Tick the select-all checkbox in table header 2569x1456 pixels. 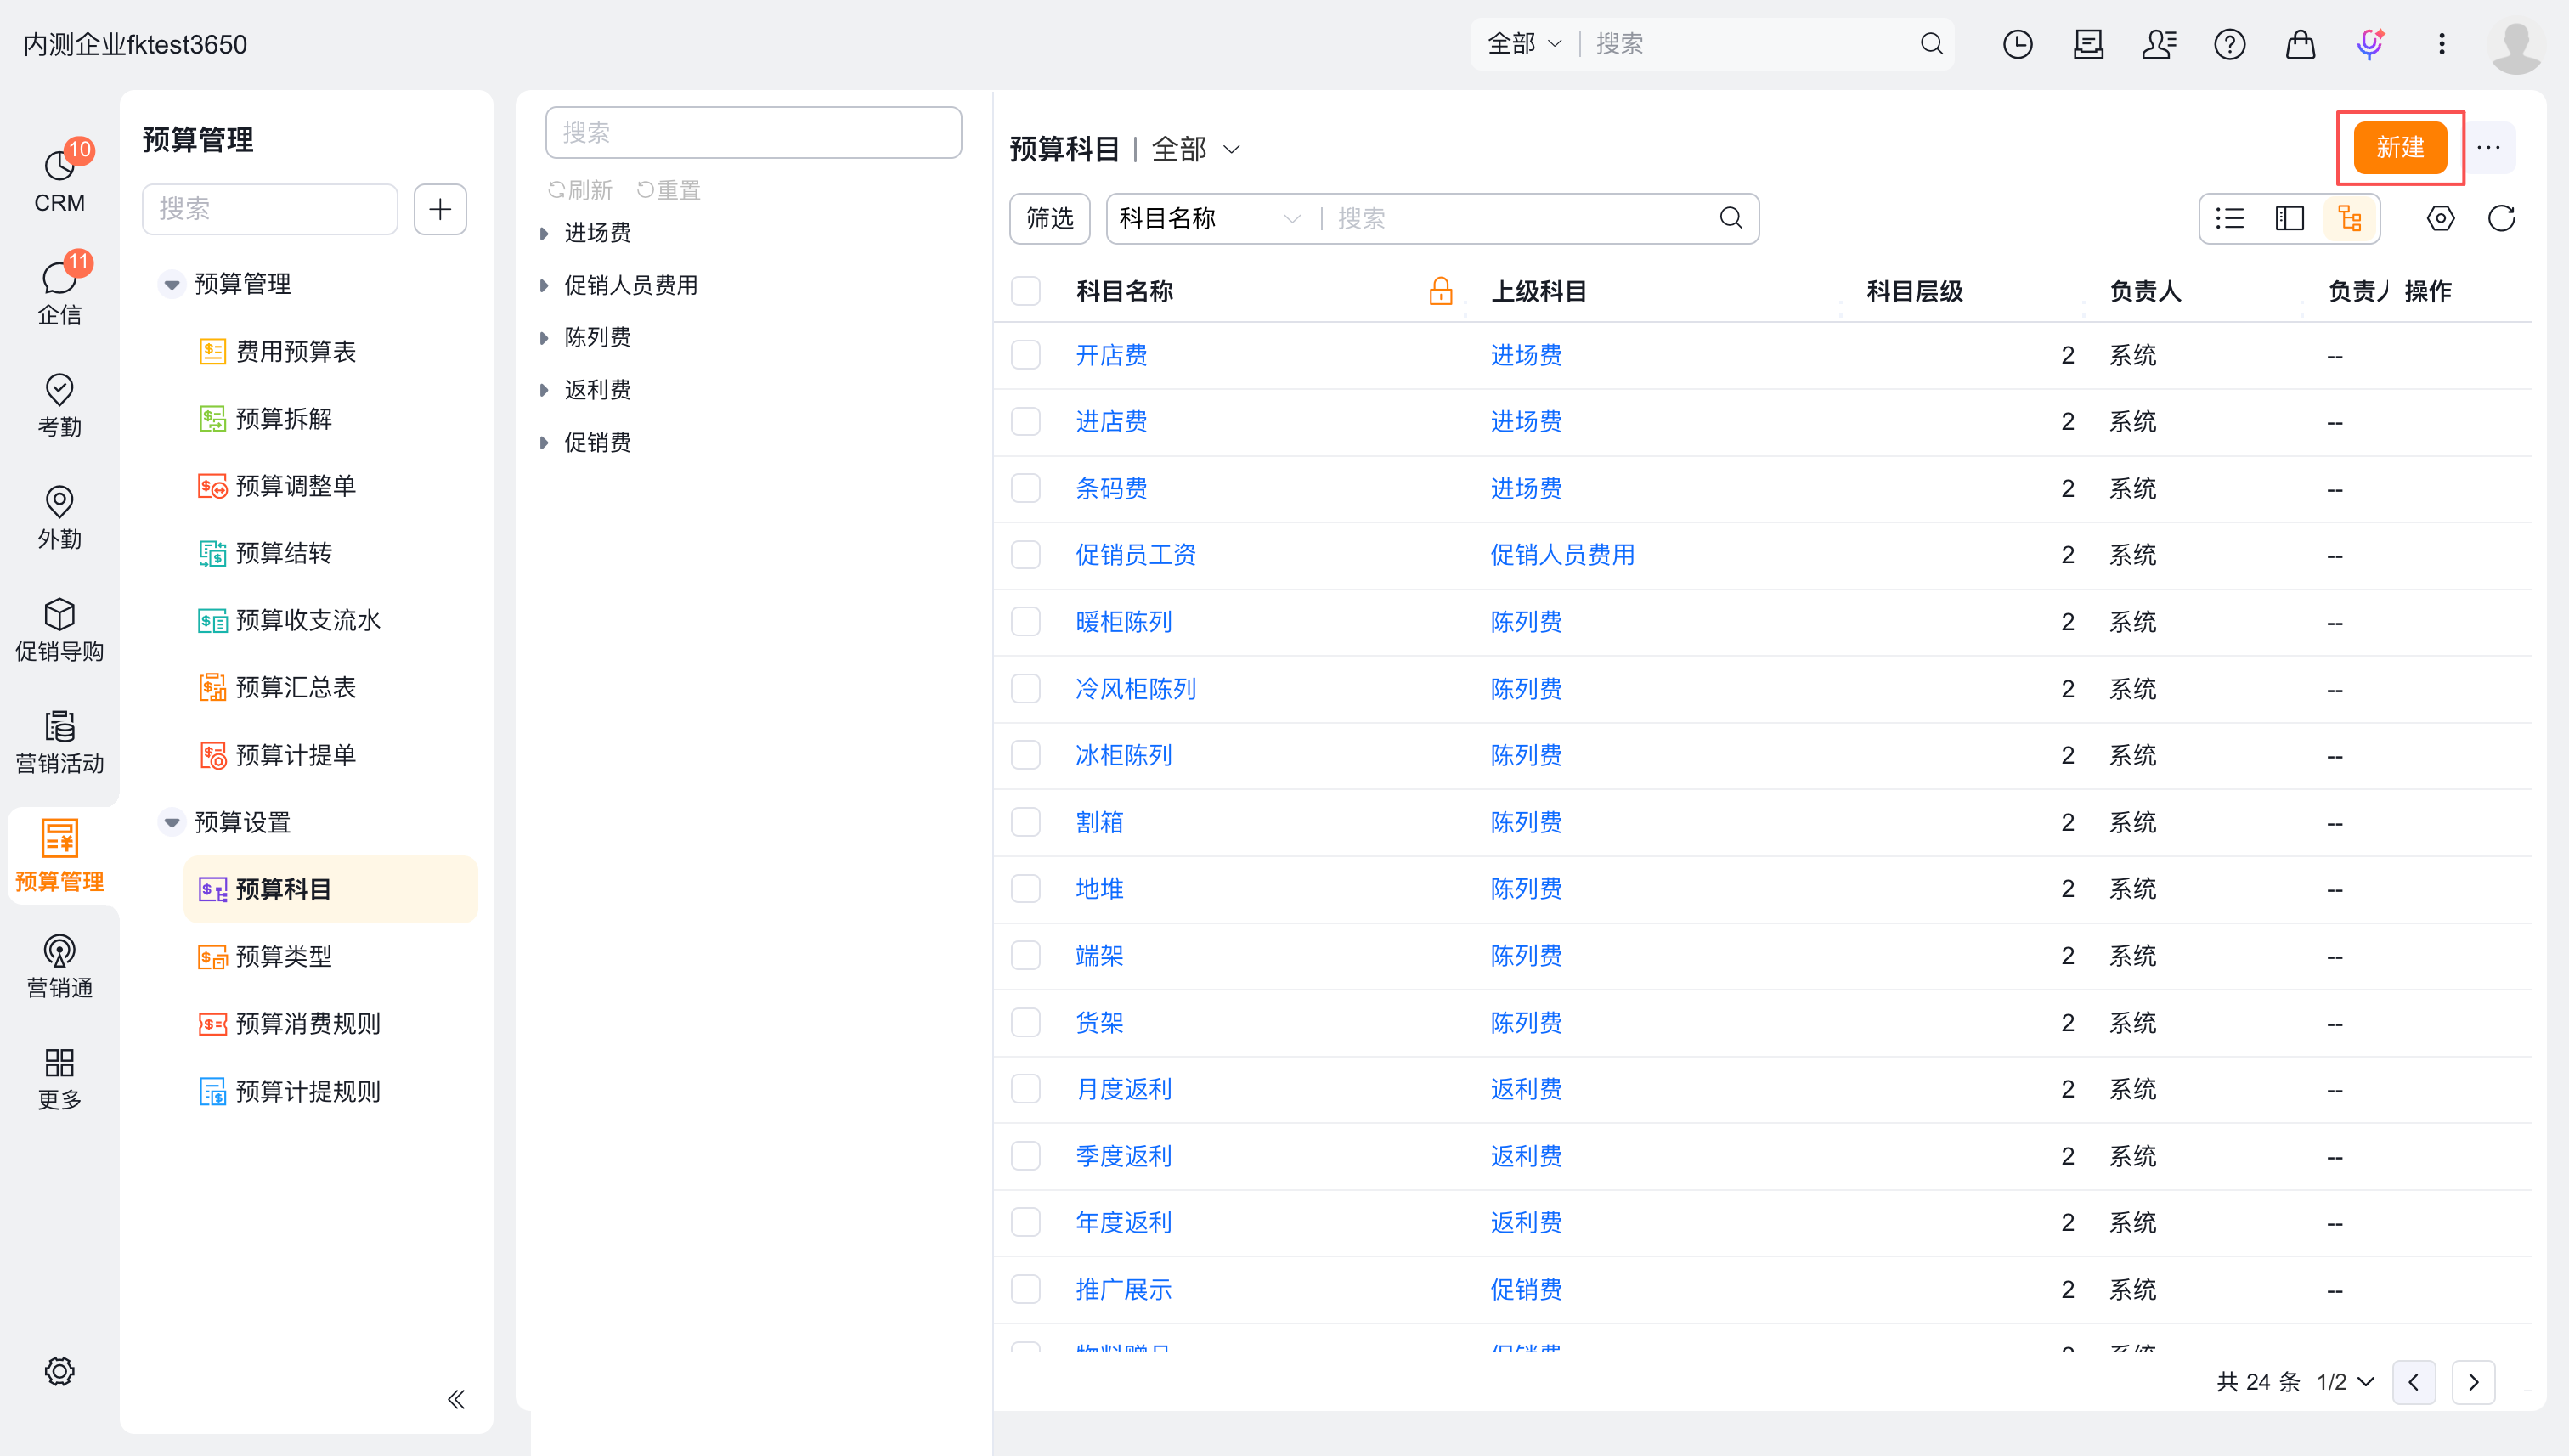click(1025, 291)
